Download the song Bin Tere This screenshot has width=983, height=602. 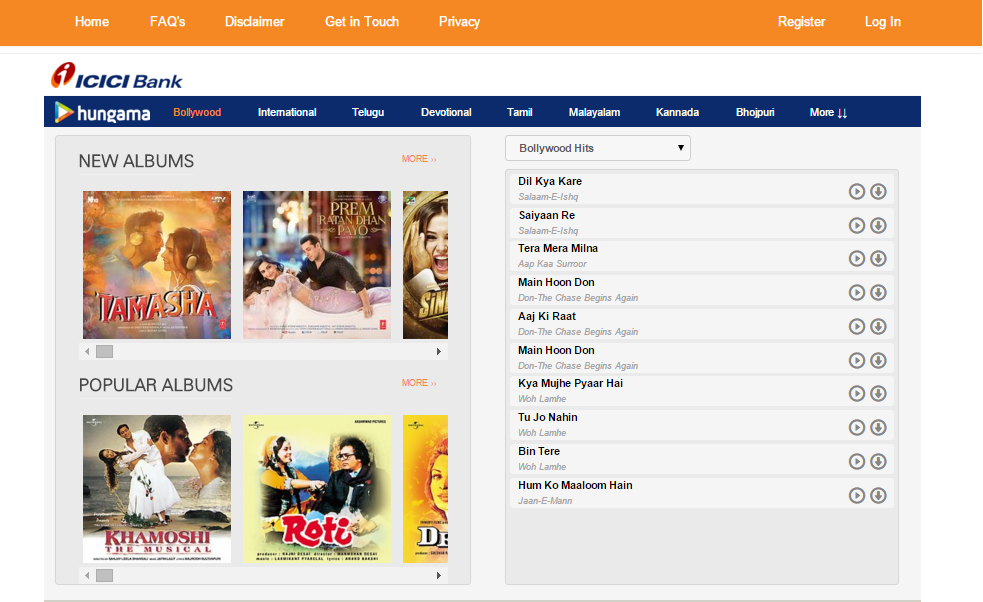[878, 462]
